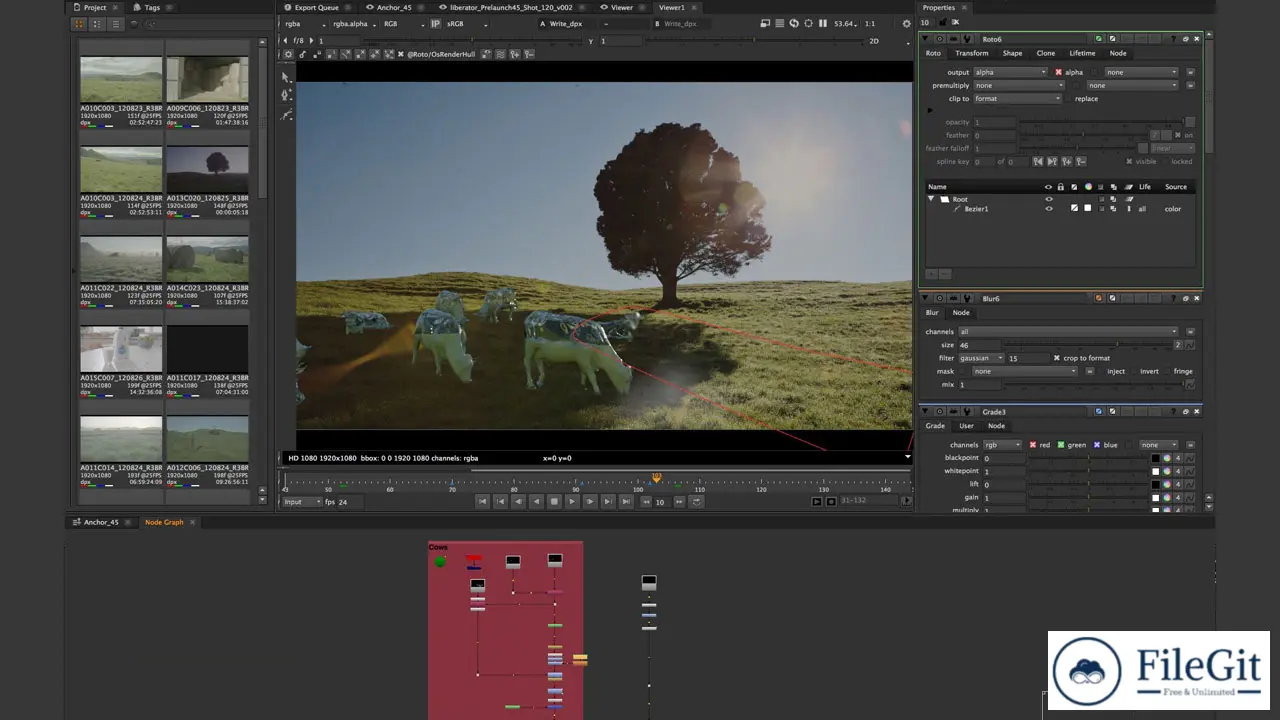The width and height of the screenshot is (1280, 720).
Task: Pause viewer updating with the pause icon
Action: pyautogui.click(x=823, y=23)
